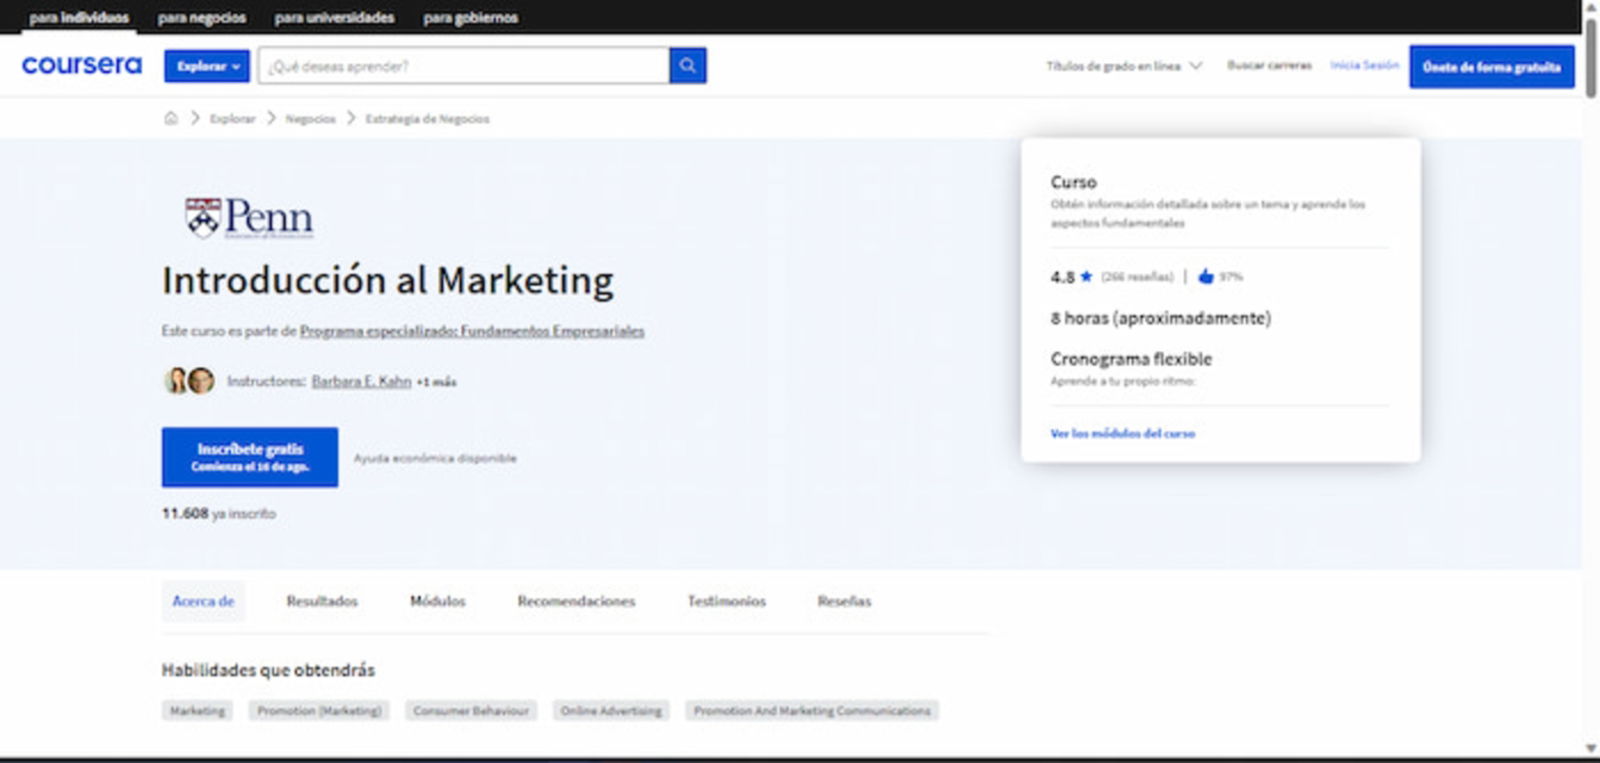Click the magnifier search button
Screen dimensions: 1600x763
click(x=688, y=65)
